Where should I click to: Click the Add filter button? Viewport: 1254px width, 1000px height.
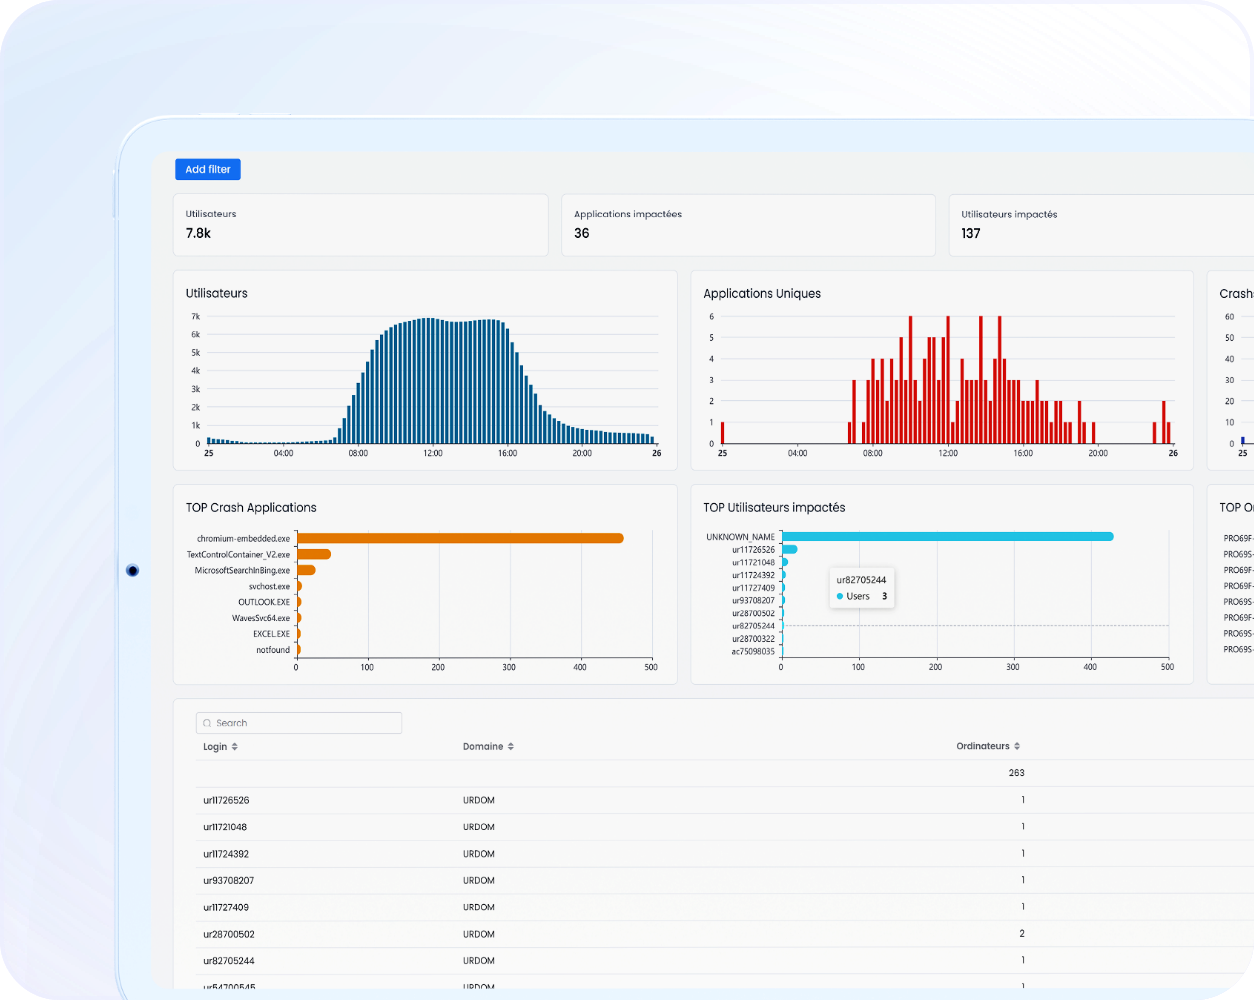click(207, 170)
